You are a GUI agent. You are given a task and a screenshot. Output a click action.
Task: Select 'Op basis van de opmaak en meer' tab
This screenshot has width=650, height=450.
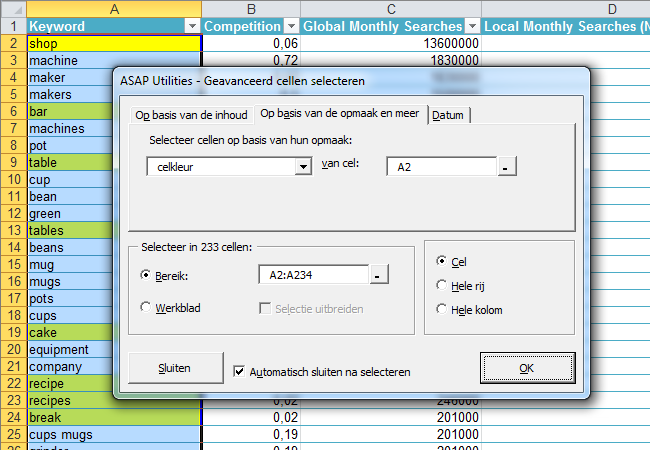tap(340, 114)
